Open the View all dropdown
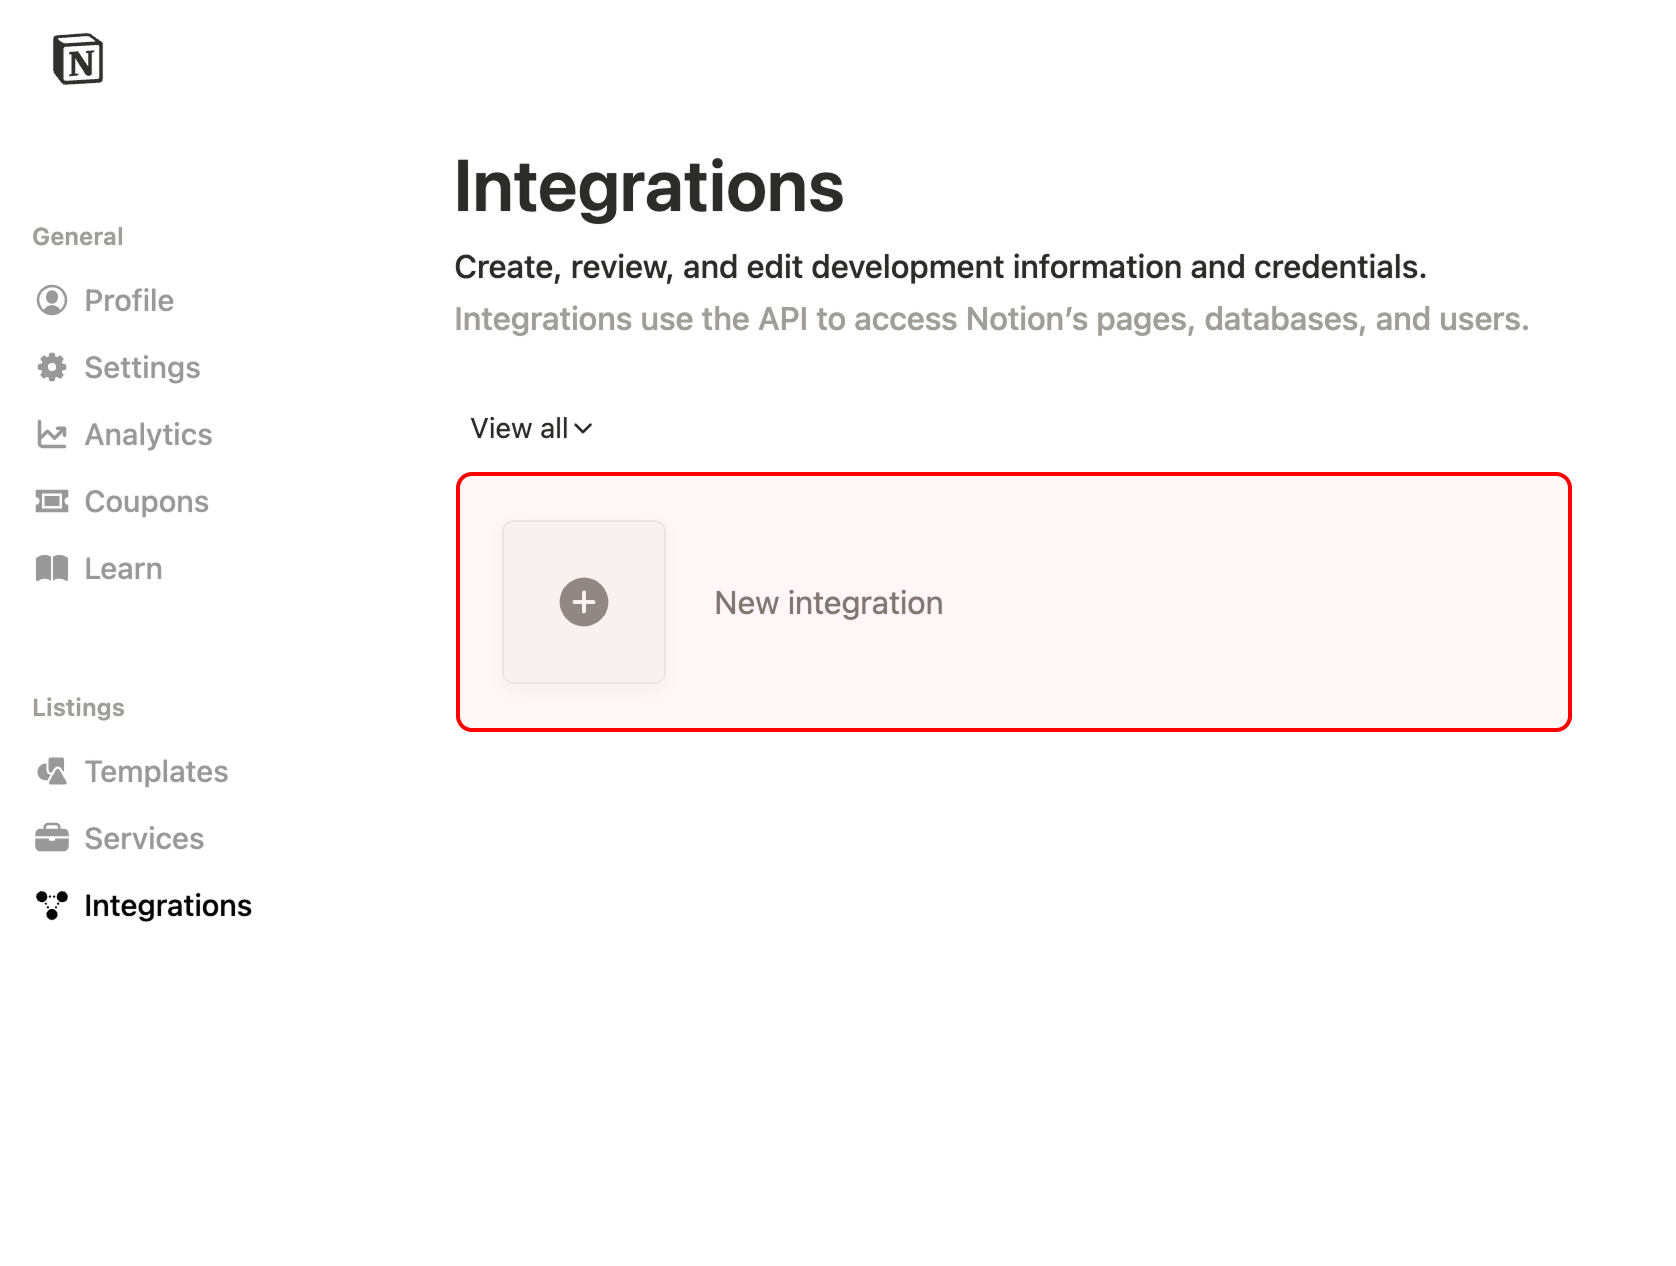The height and width of the screenshot is (1266, 1676). pyautogui.click(x=531, y=428)
